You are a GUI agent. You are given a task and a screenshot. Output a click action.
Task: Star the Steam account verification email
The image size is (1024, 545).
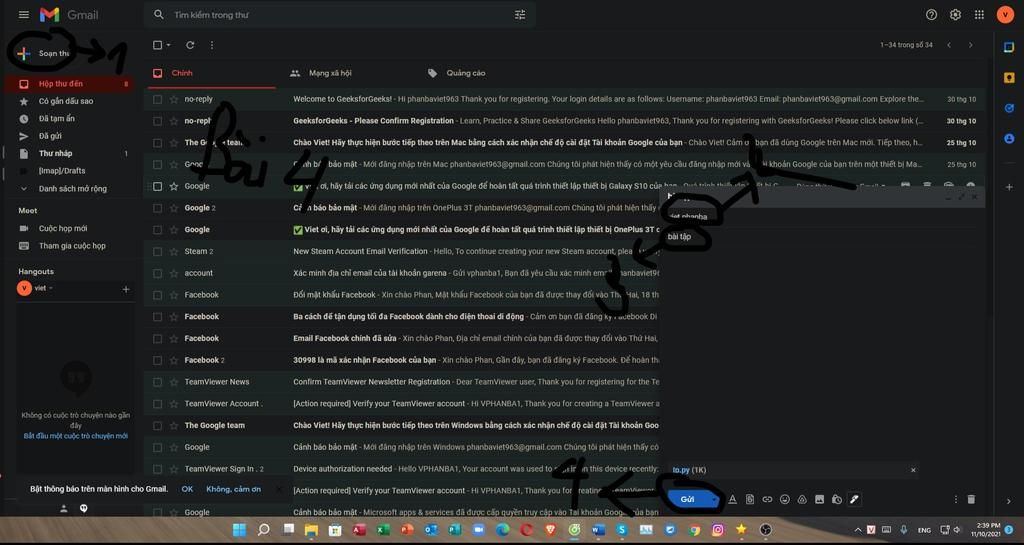pos(174,251)
